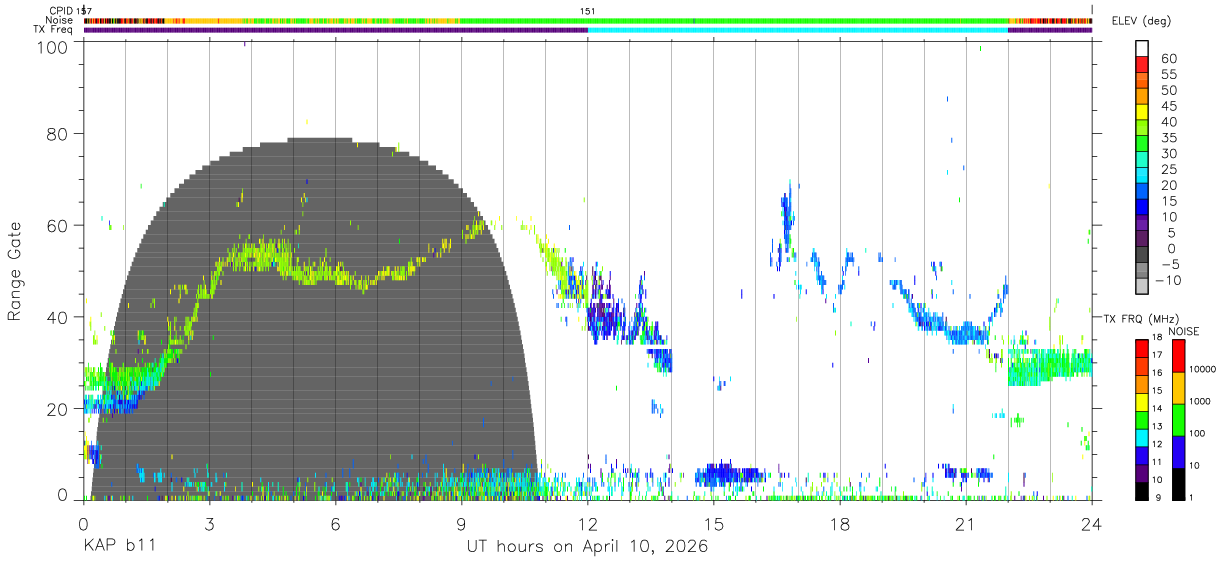Click the ELEV (deg) legend title
The width and height of the screenshot is (1228, 567).
coord(1143,20)
